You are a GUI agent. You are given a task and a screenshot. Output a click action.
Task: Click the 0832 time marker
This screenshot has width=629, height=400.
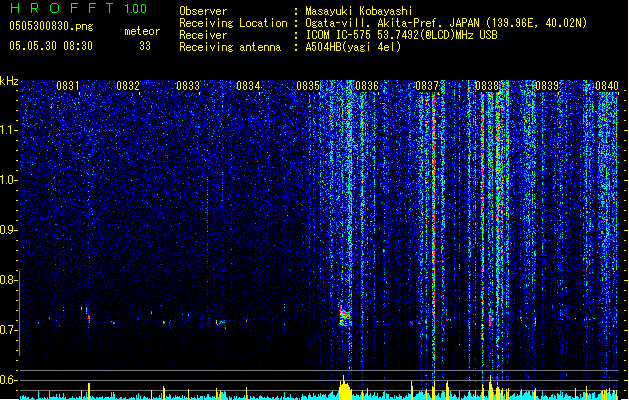click(x=128, y=86)
